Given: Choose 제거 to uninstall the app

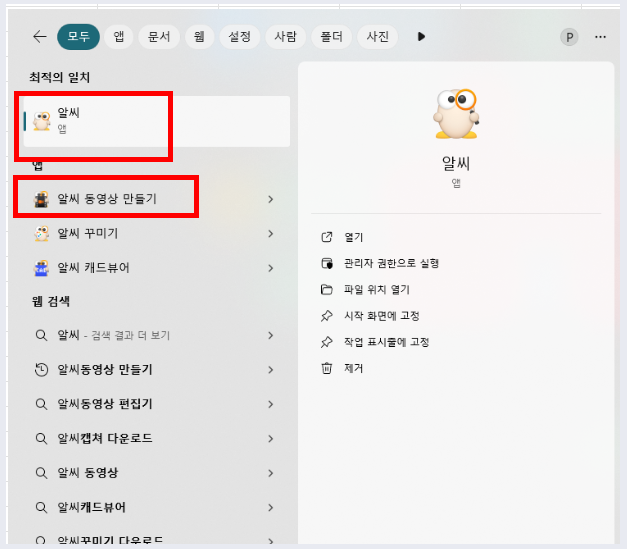Looking at the screenshot, I should 353,368.
